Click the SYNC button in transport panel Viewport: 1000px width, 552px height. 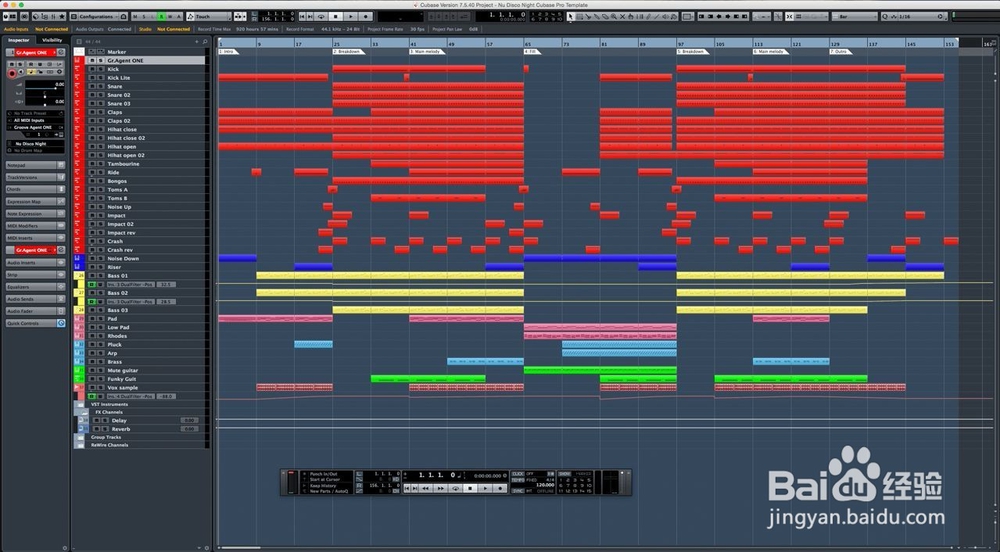(x=518, y=491)
